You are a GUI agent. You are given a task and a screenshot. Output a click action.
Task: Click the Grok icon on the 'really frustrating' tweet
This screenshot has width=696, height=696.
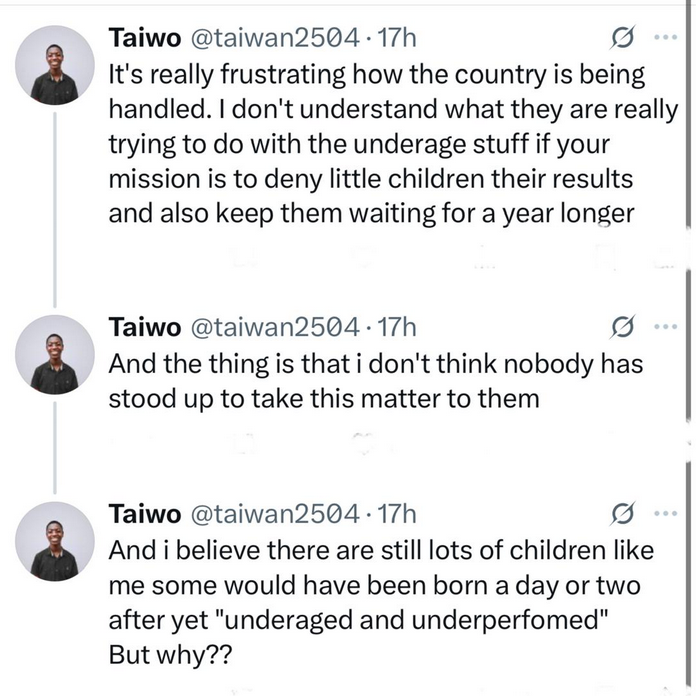point(621,39)
